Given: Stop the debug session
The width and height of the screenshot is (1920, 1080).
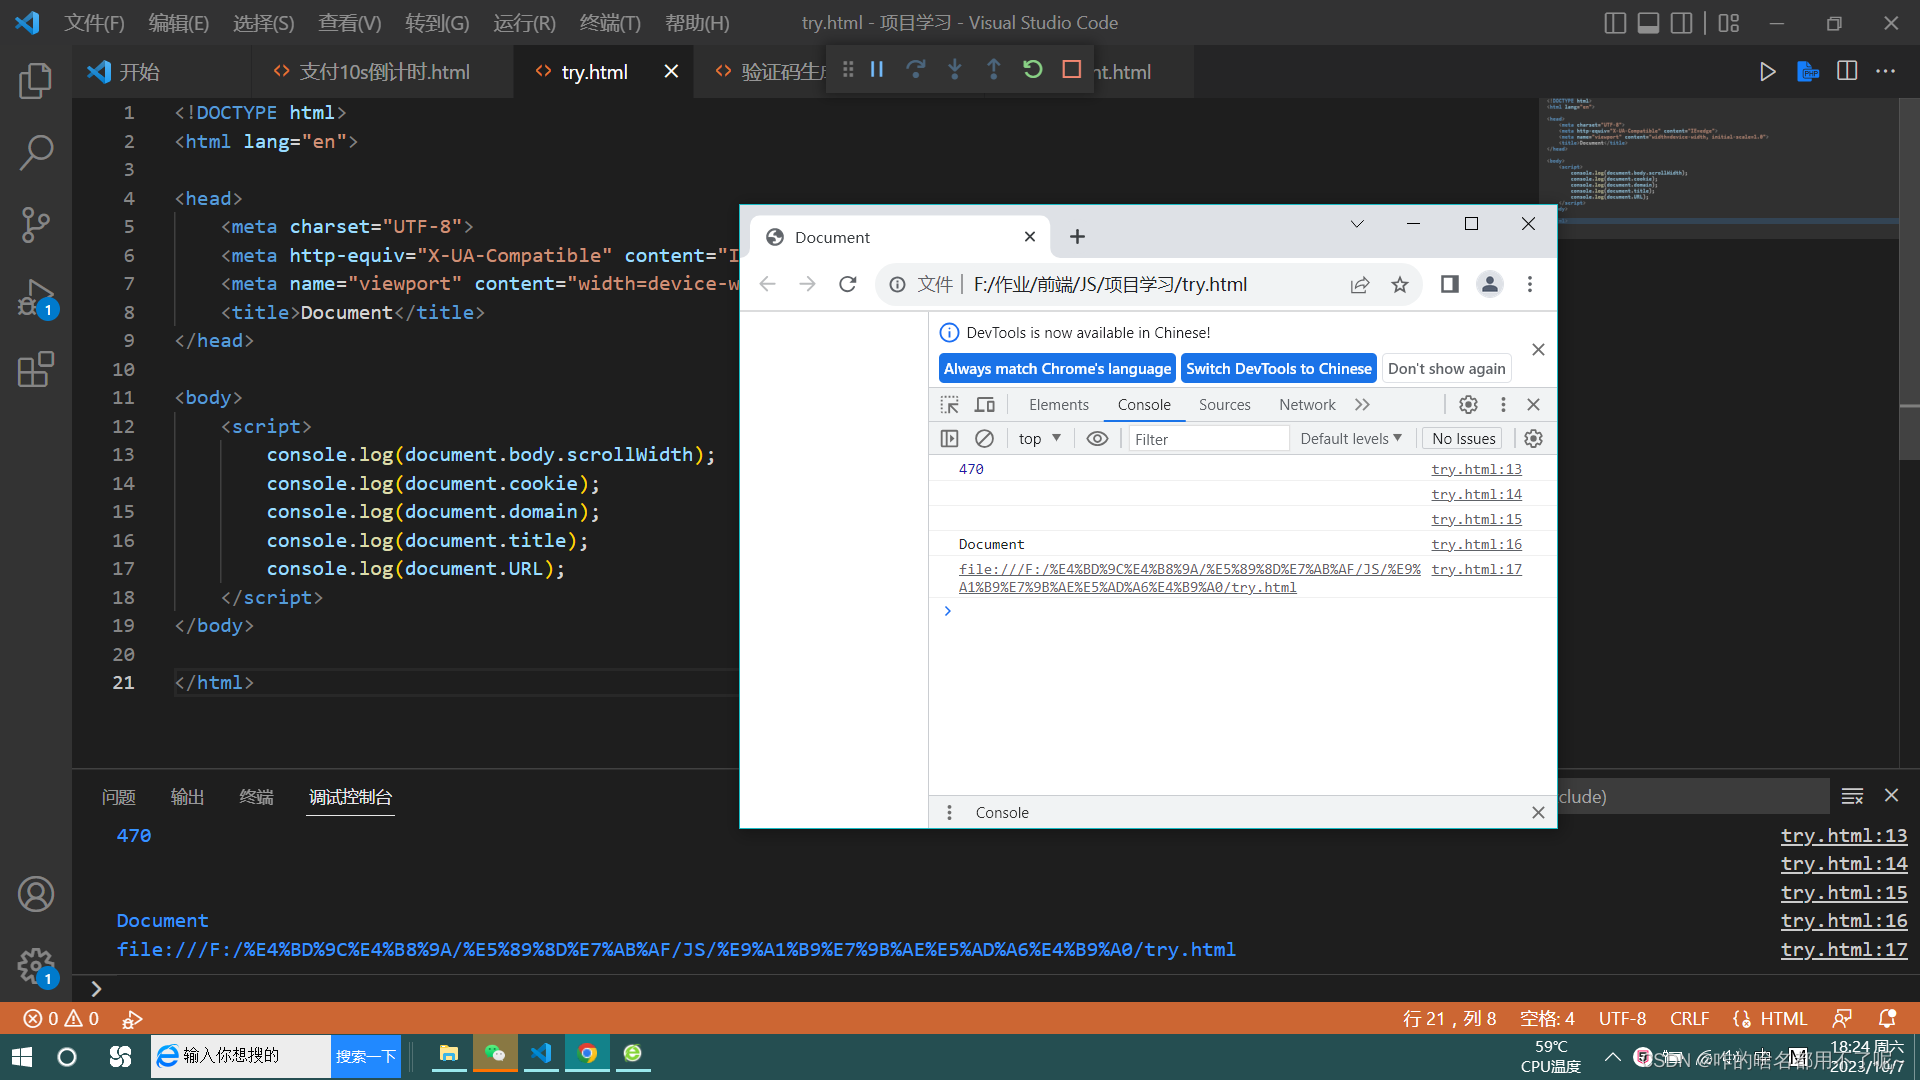Looking at the screenshot, I should [x=1072, y=69].
